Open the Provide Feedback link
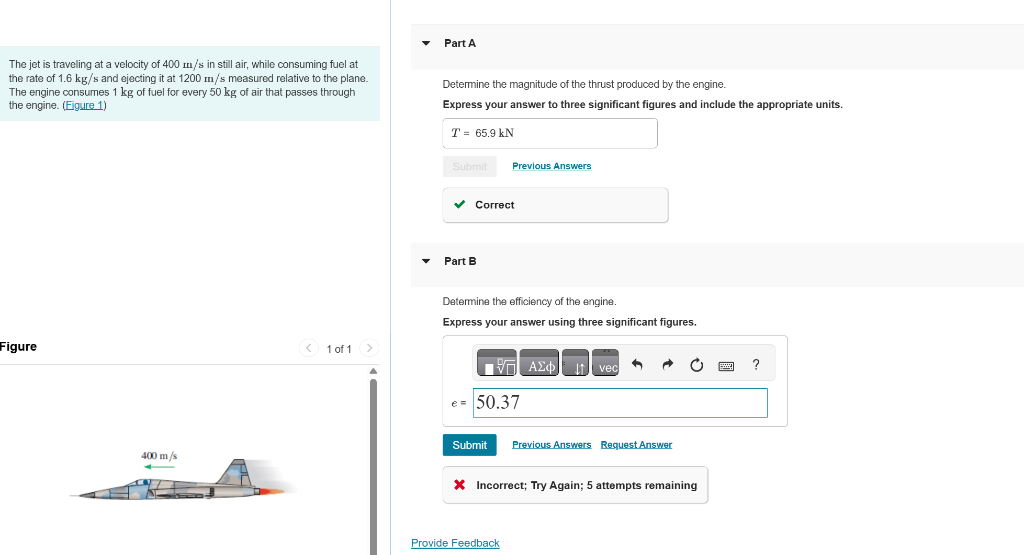 (455, 543)
